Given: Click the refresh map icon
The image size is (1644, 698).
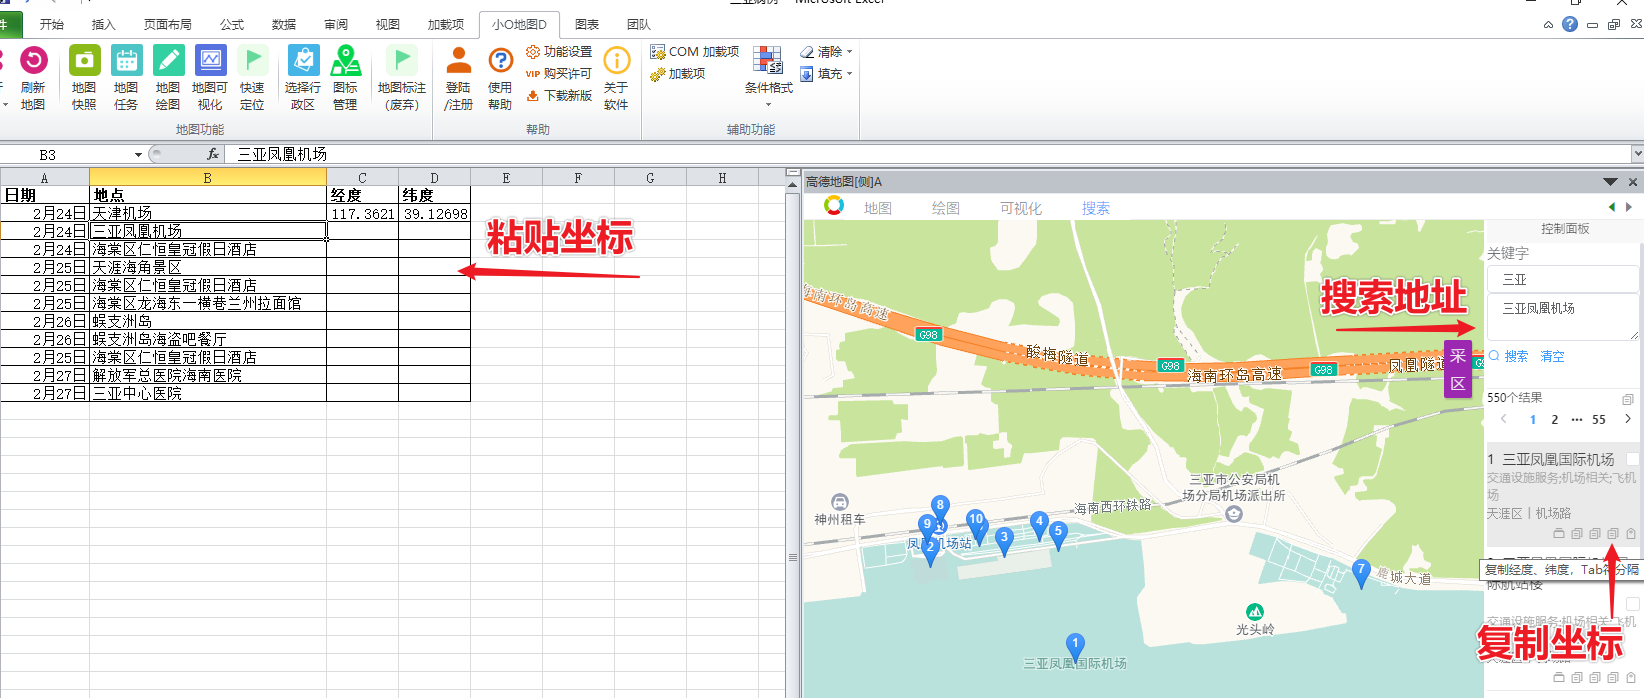Looking at the screenshot, I should click(33, 61).
